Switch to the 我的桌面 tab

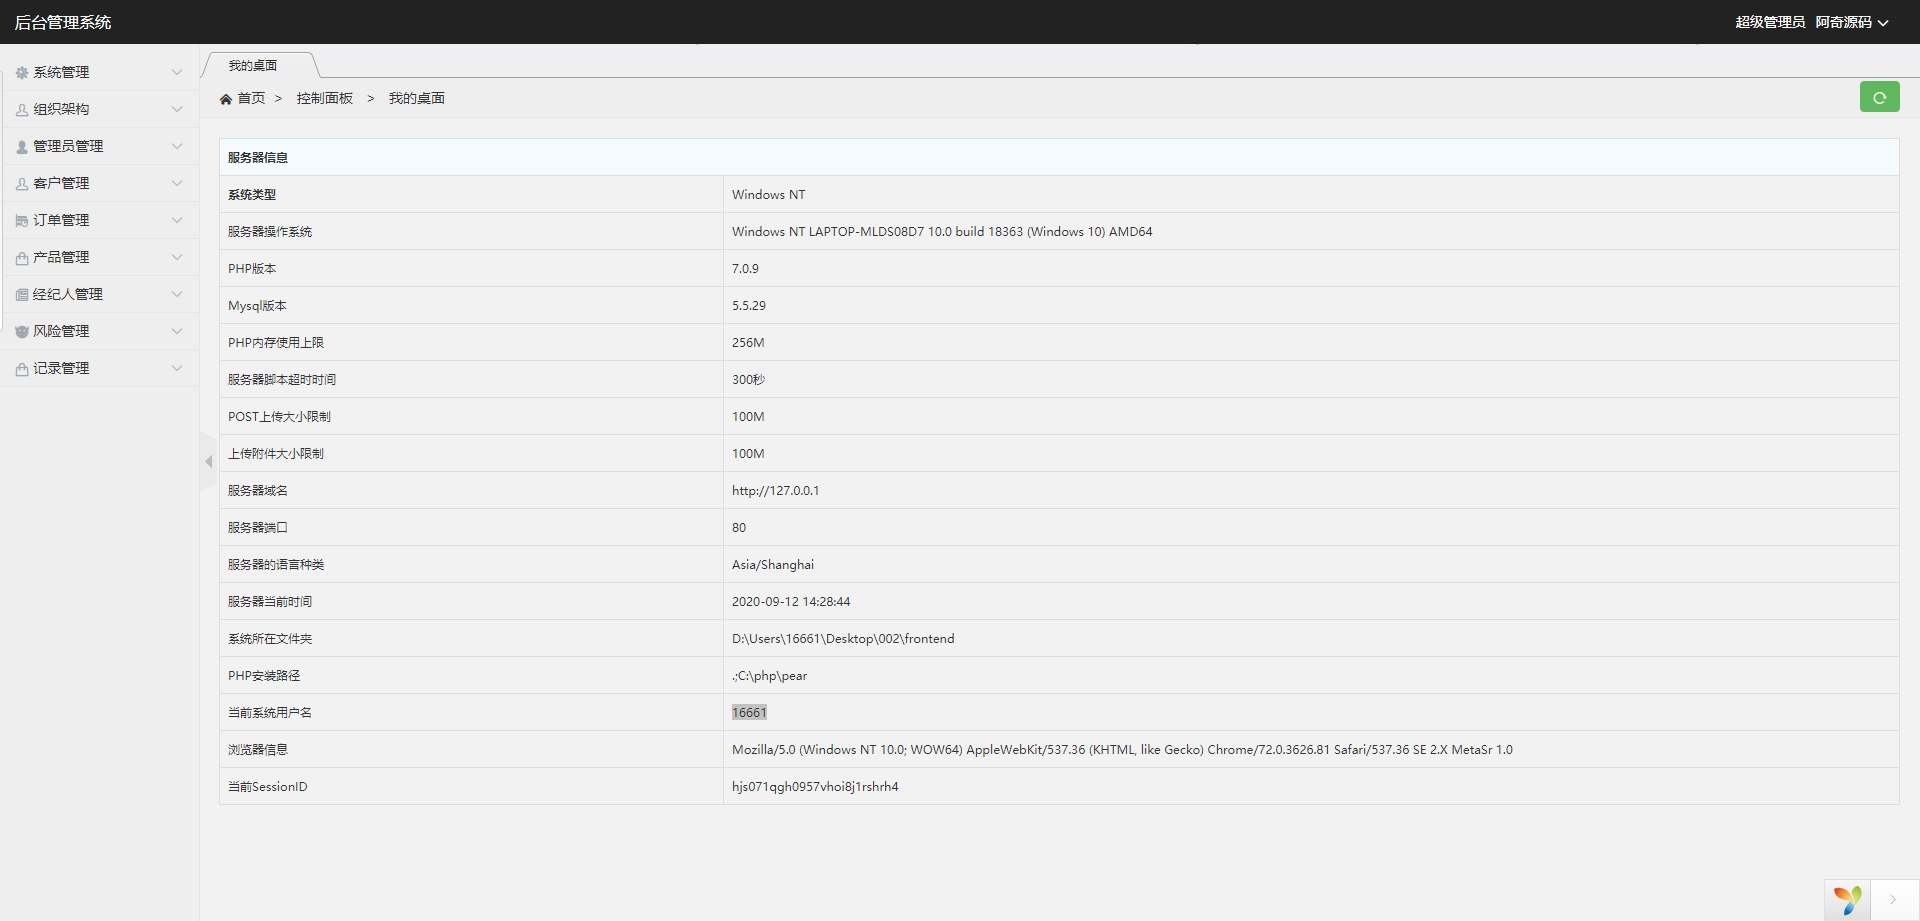[x=253, y=66]
